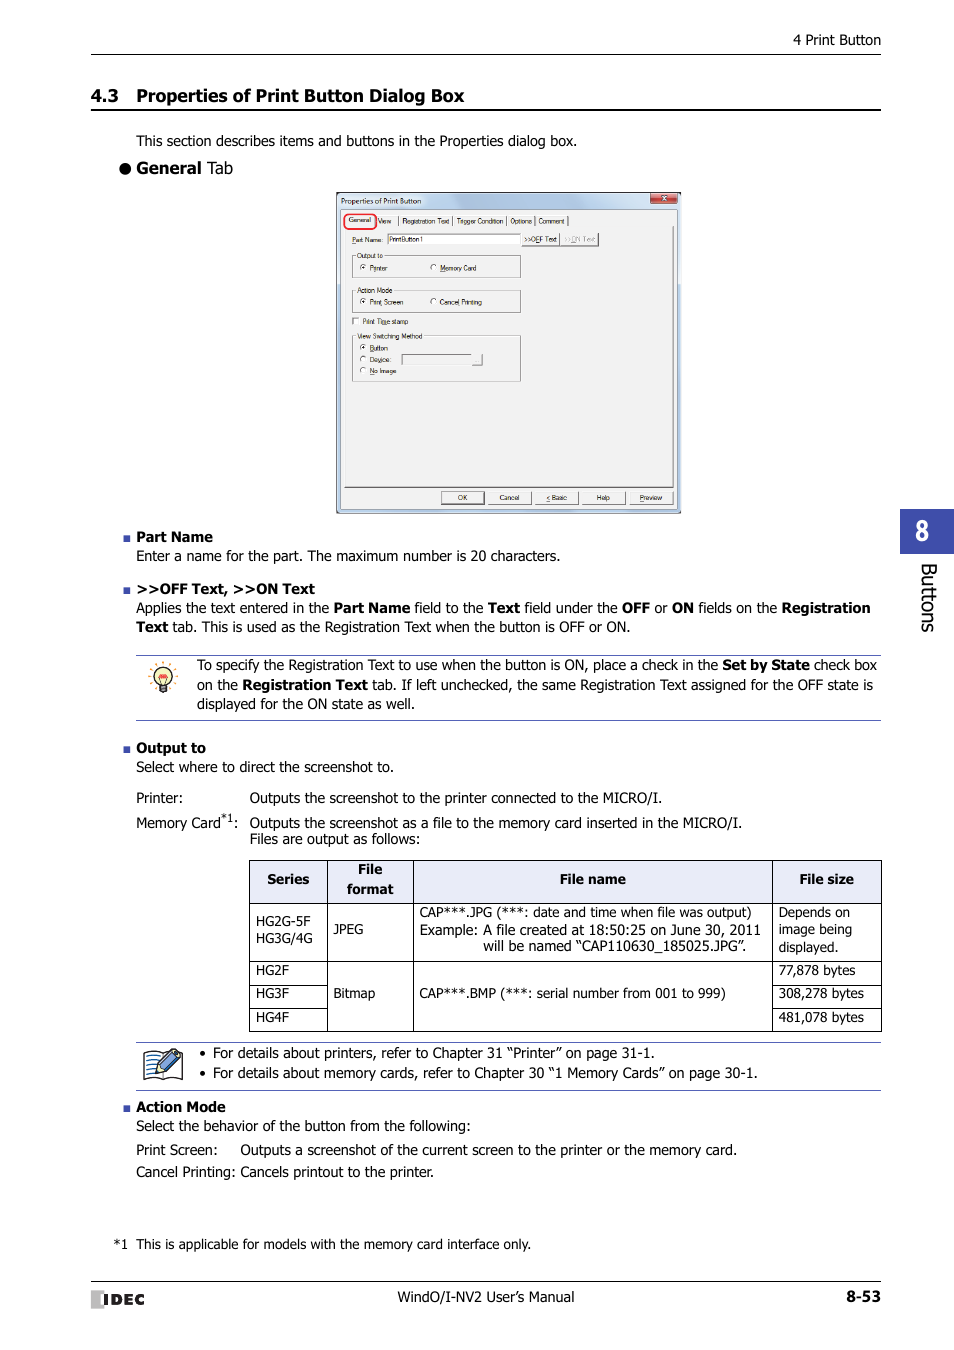The height and width of the screenshot is (1350, 954).
Task: Click the lightbulb tip icon
Action: click(x=162, y=677)
